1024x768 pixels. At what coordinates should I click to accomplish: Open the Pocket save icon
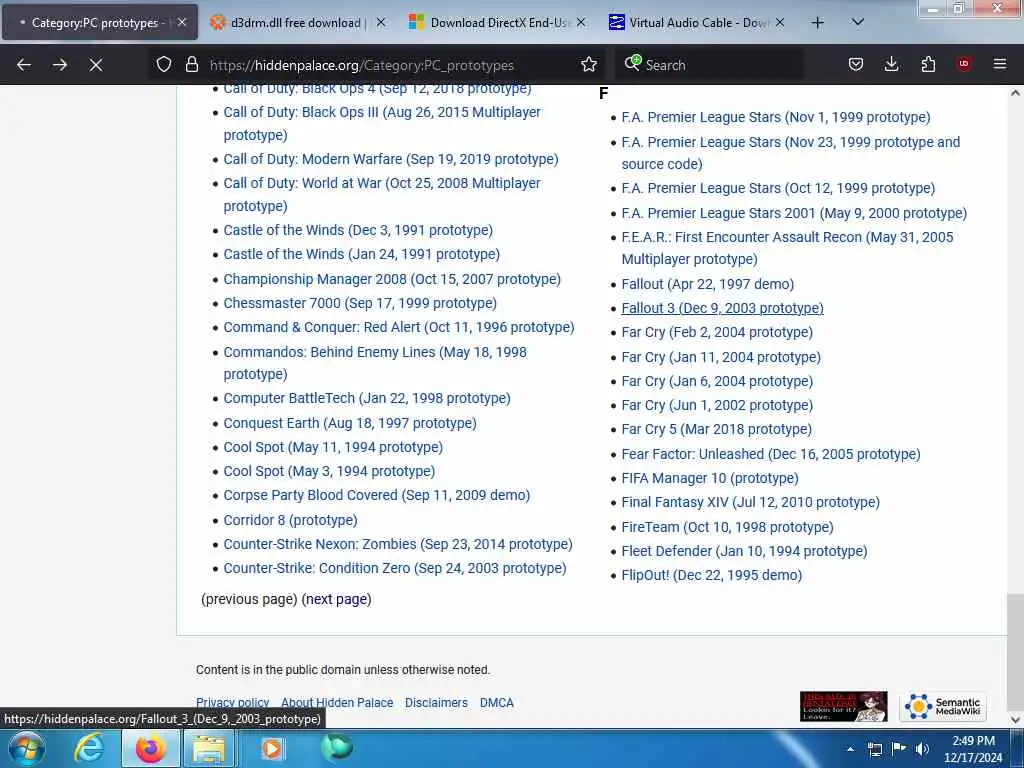coord(856,64)
